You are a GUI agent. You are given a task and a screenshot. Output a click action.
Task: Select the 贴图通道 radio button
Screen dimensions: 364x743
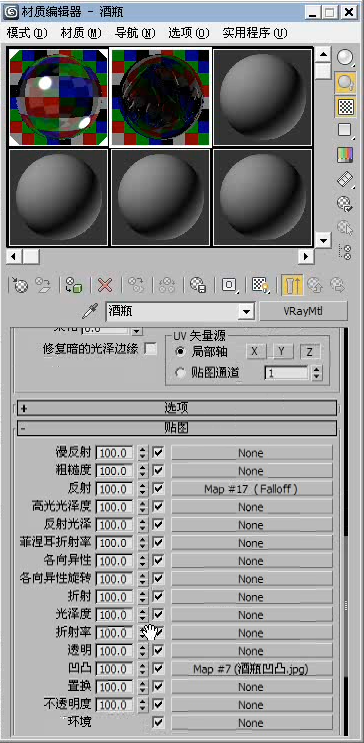click(180, 373)
